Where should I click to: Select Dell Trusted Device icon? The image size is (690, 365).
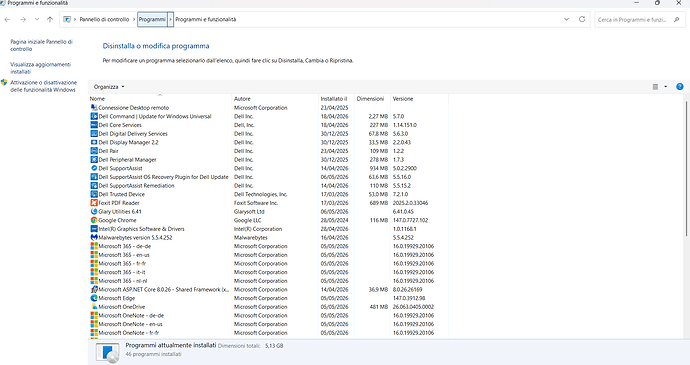94,194
